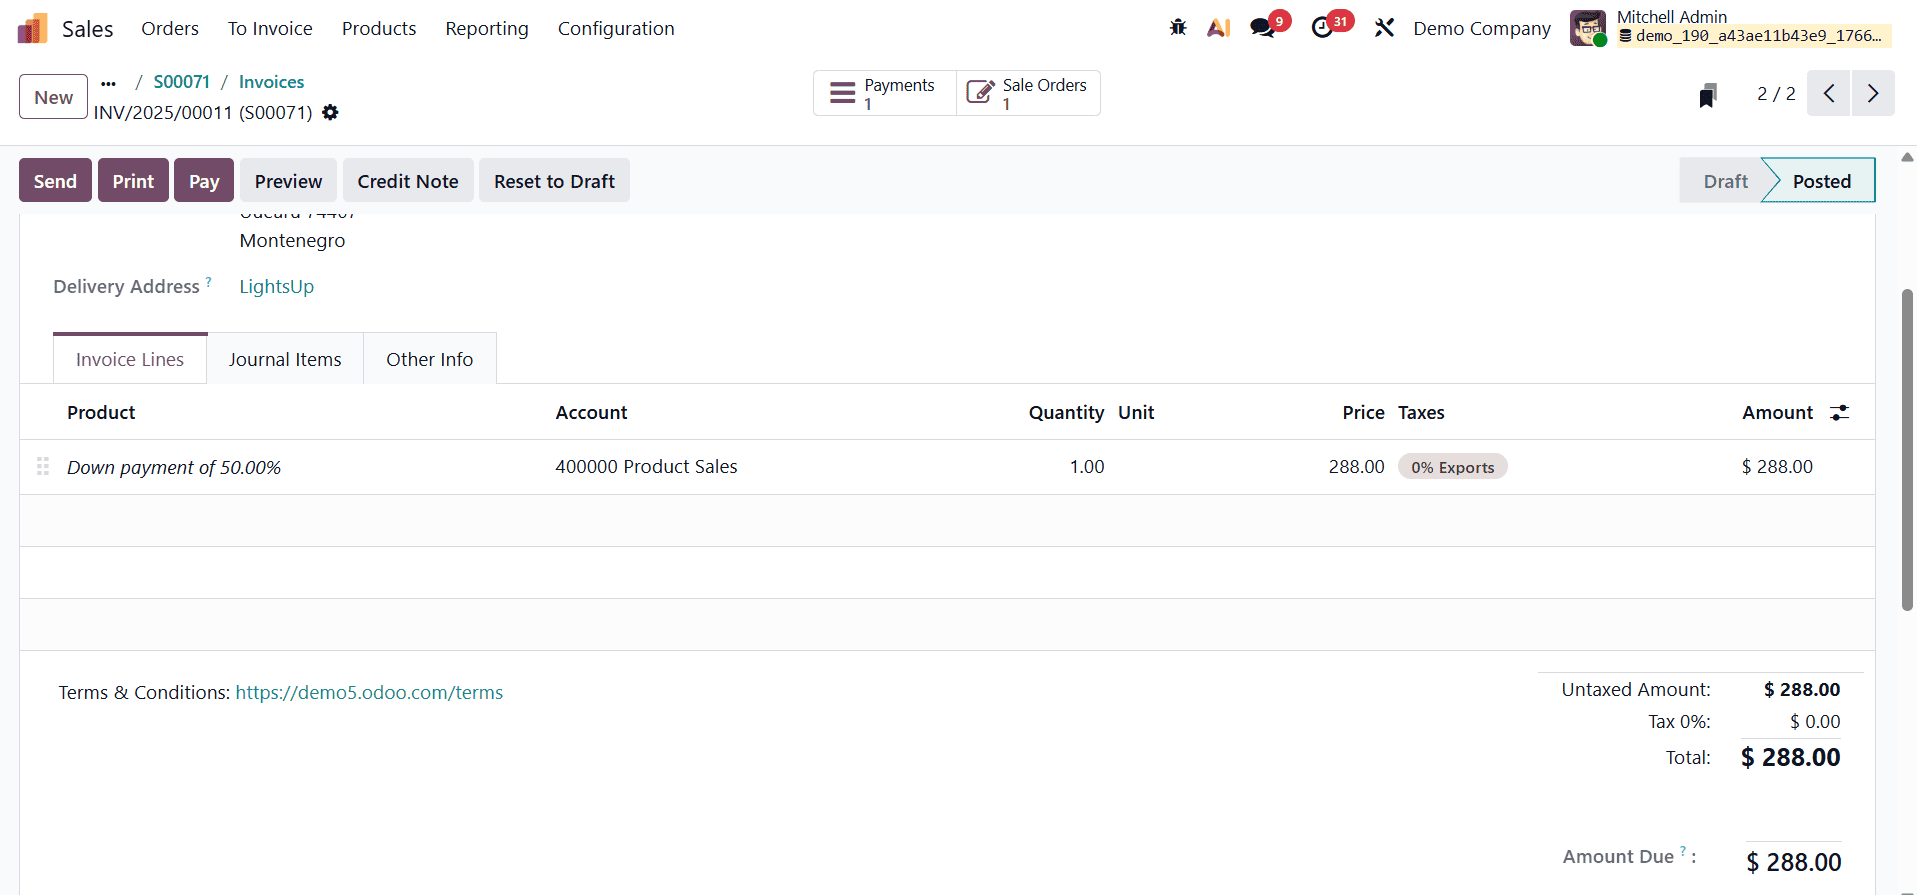Open the debug bug icon menu
Image resolution: width=1917 pixels, height=895 pixels.
[x=1178, y=28]
